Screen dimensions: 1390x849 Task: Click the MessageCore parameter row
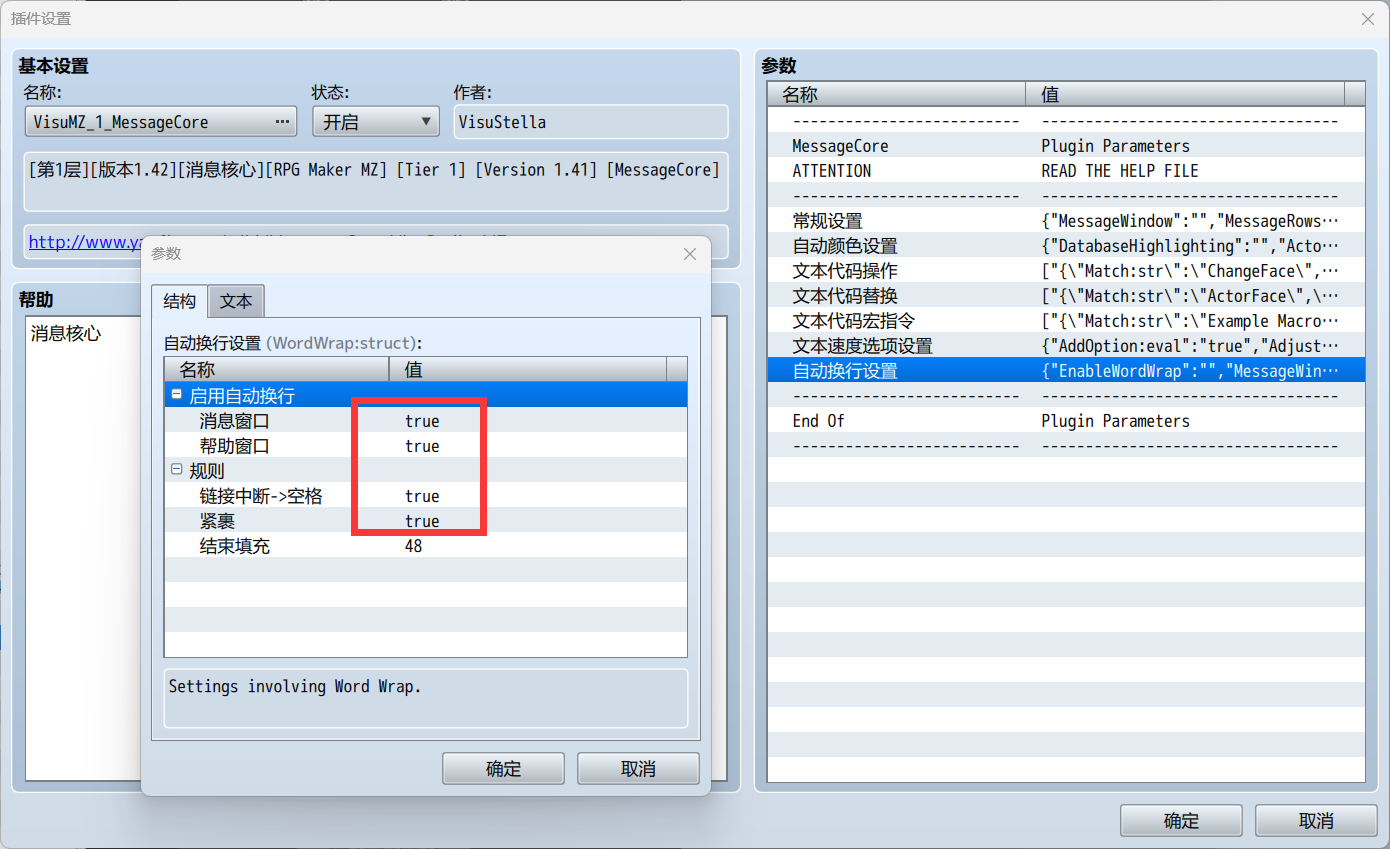click(1066, 146)
